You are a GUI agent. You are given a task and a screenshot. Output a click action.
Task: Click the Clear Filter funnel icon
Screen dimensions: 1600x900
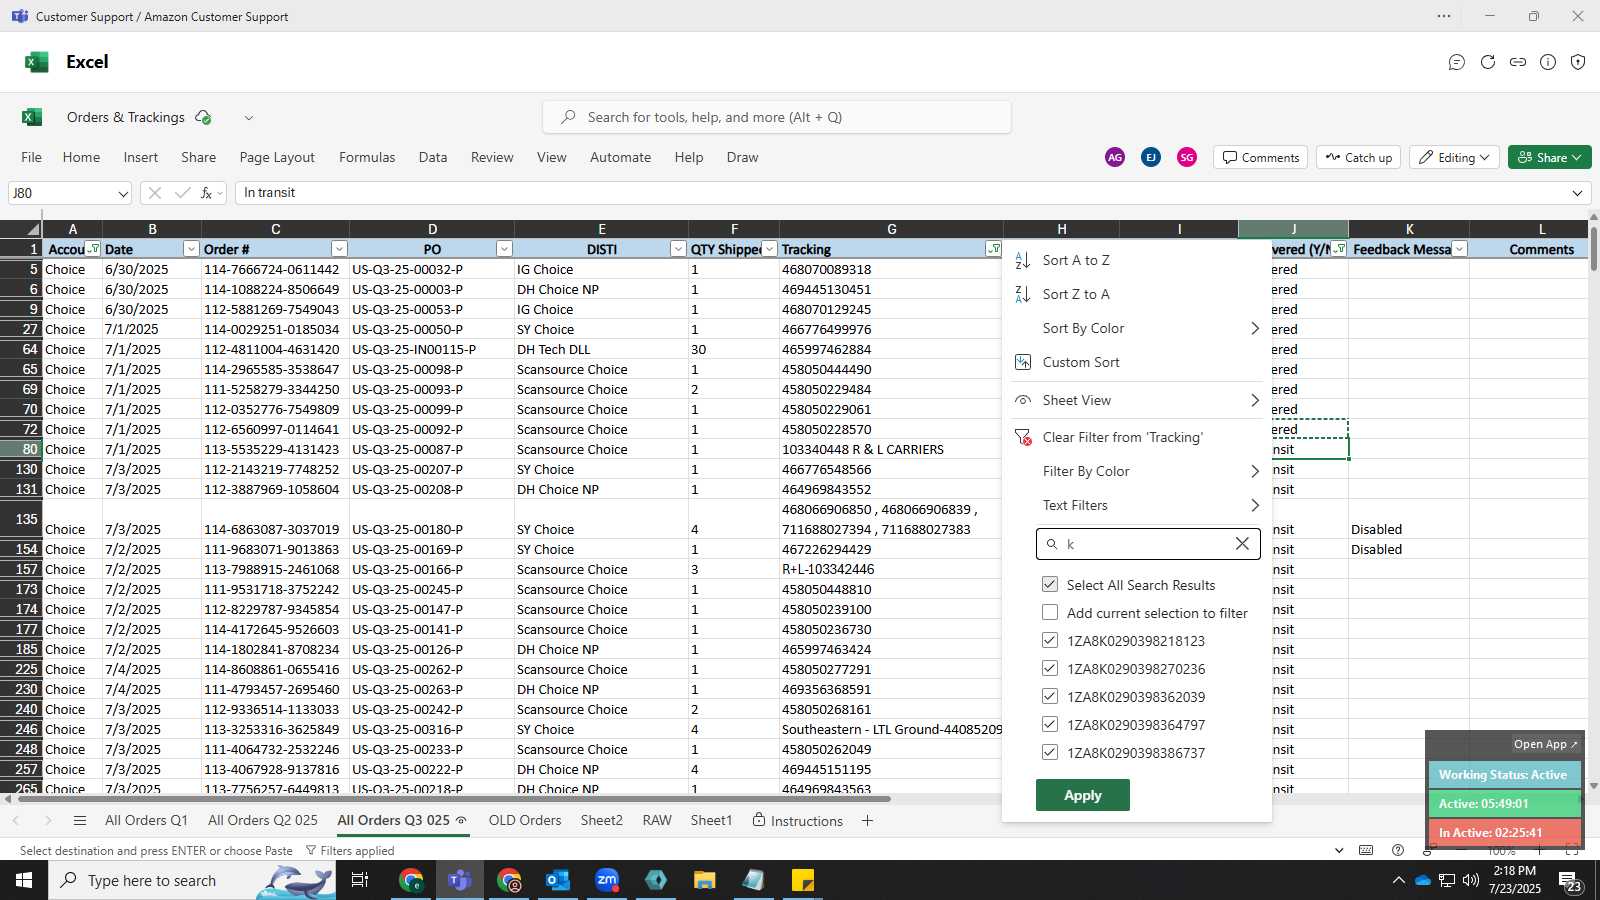click(1022, 437)
